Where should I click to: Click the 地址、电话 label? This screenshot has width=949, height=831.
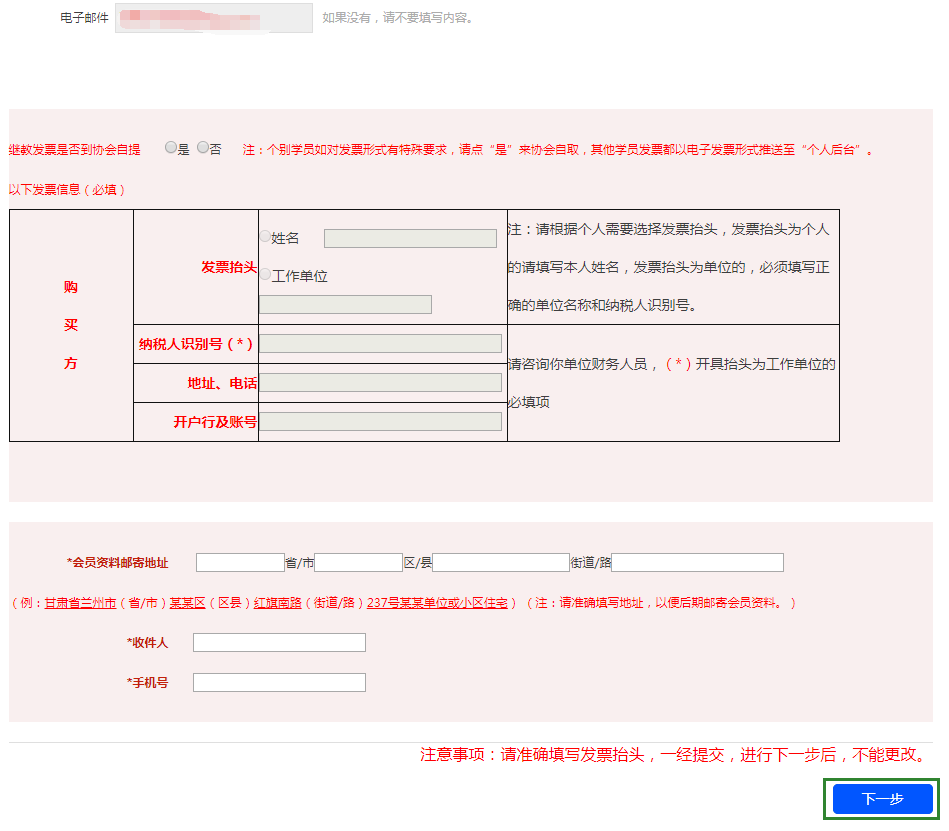click(222, 384)
